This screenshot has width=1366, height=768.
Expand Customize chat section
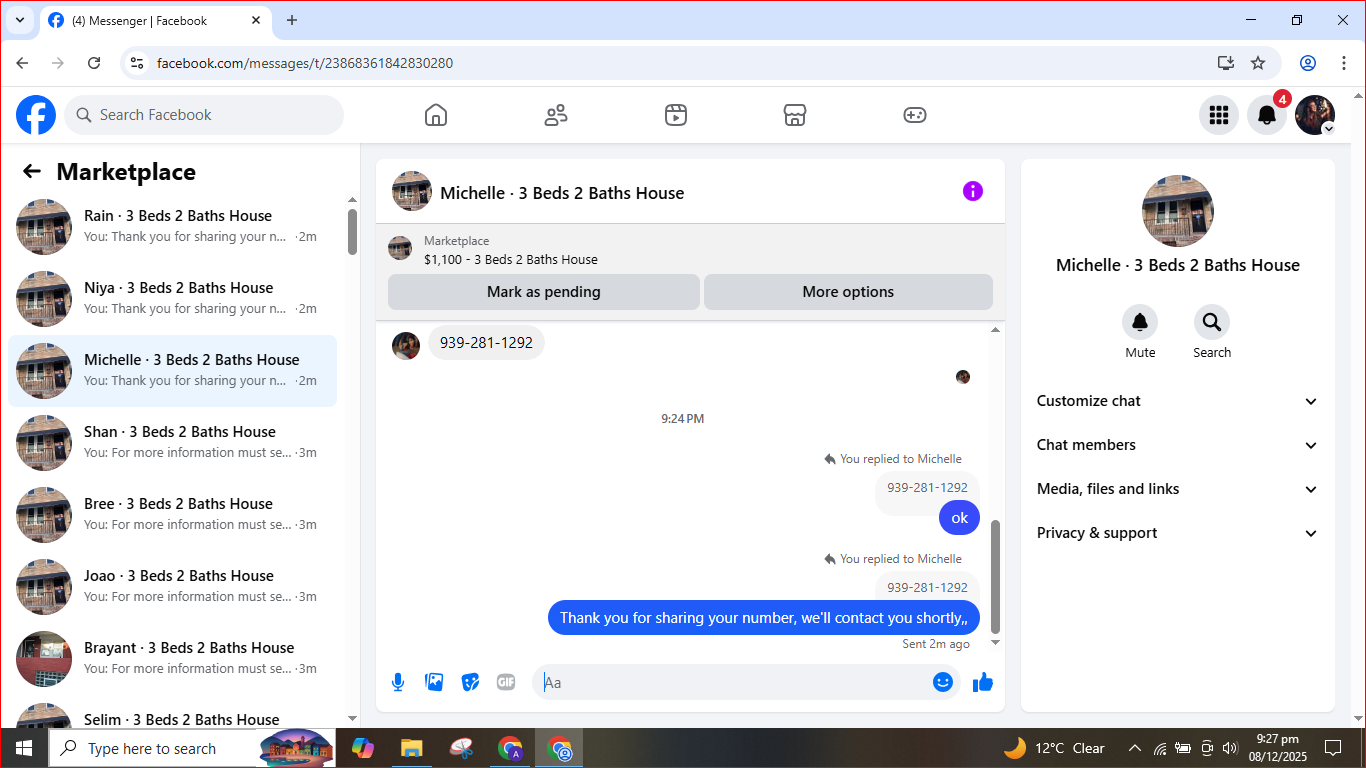point(1178,401)
